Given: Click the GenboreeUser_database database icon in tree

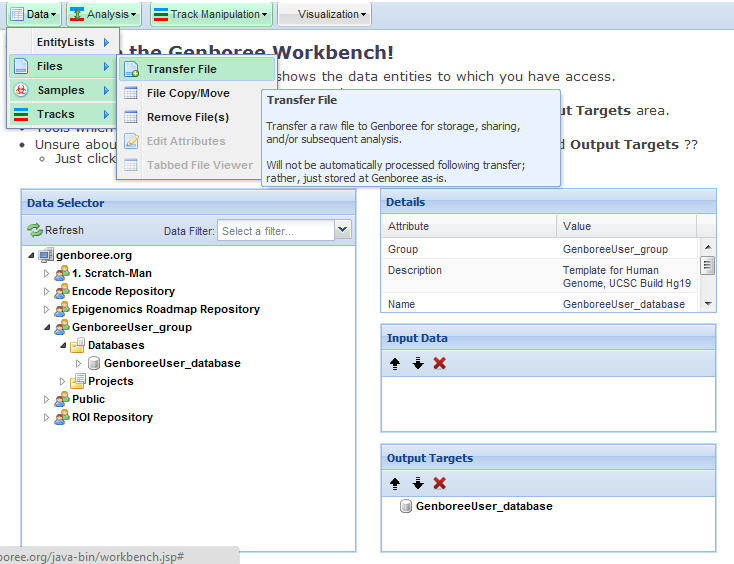Looking at the screenshot, I should 94,363.
